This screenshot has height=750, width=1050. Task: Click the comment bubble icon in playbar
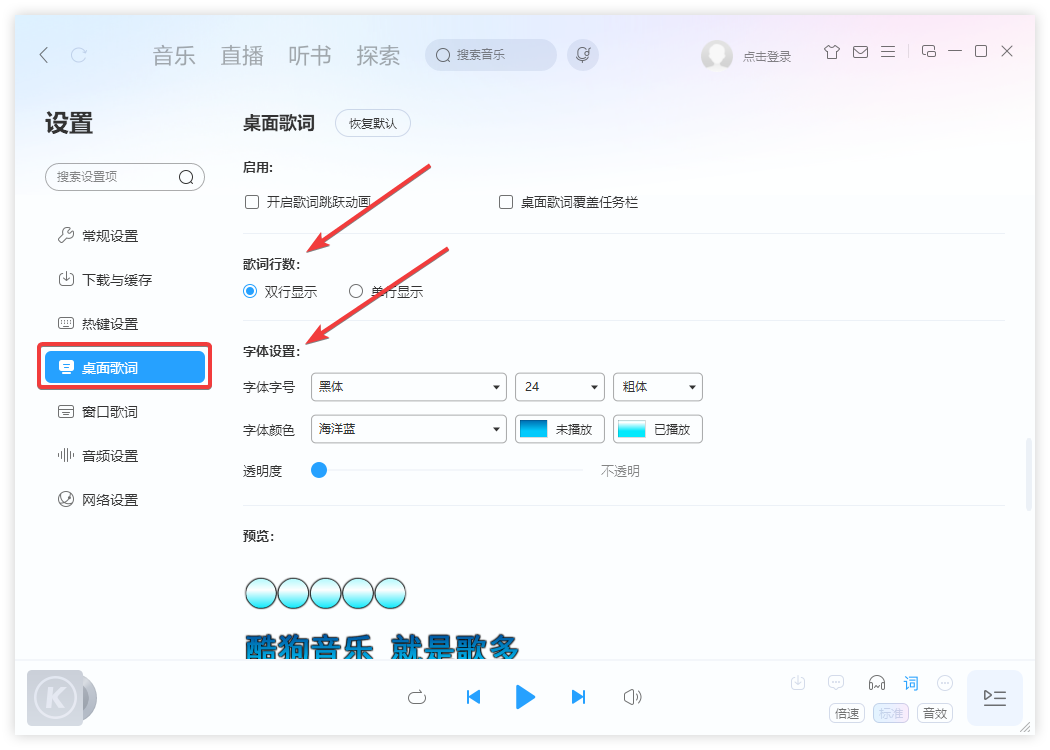[x=835, y=683]
